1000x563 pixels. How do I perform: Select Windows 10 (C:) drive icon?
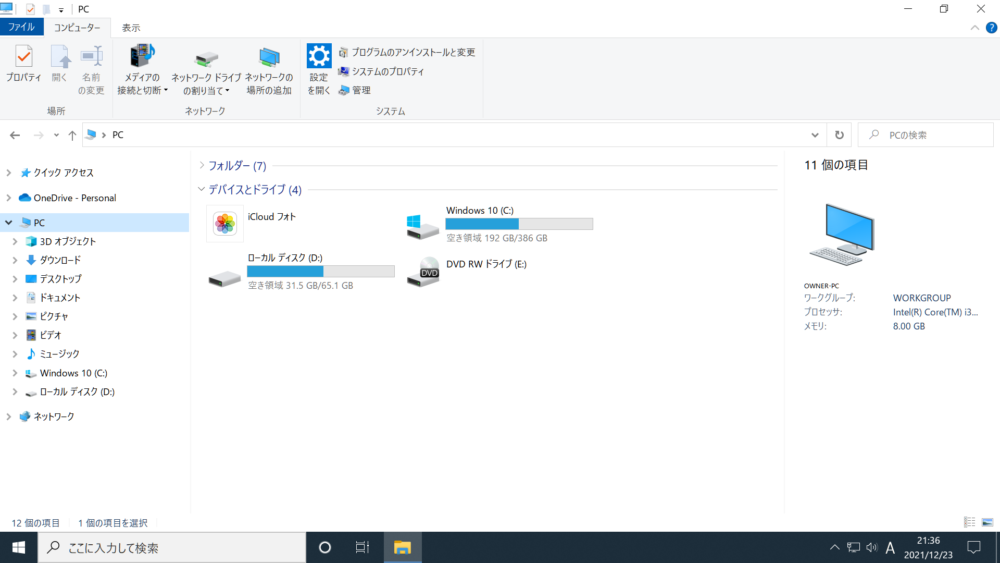(x=423, y=226)
